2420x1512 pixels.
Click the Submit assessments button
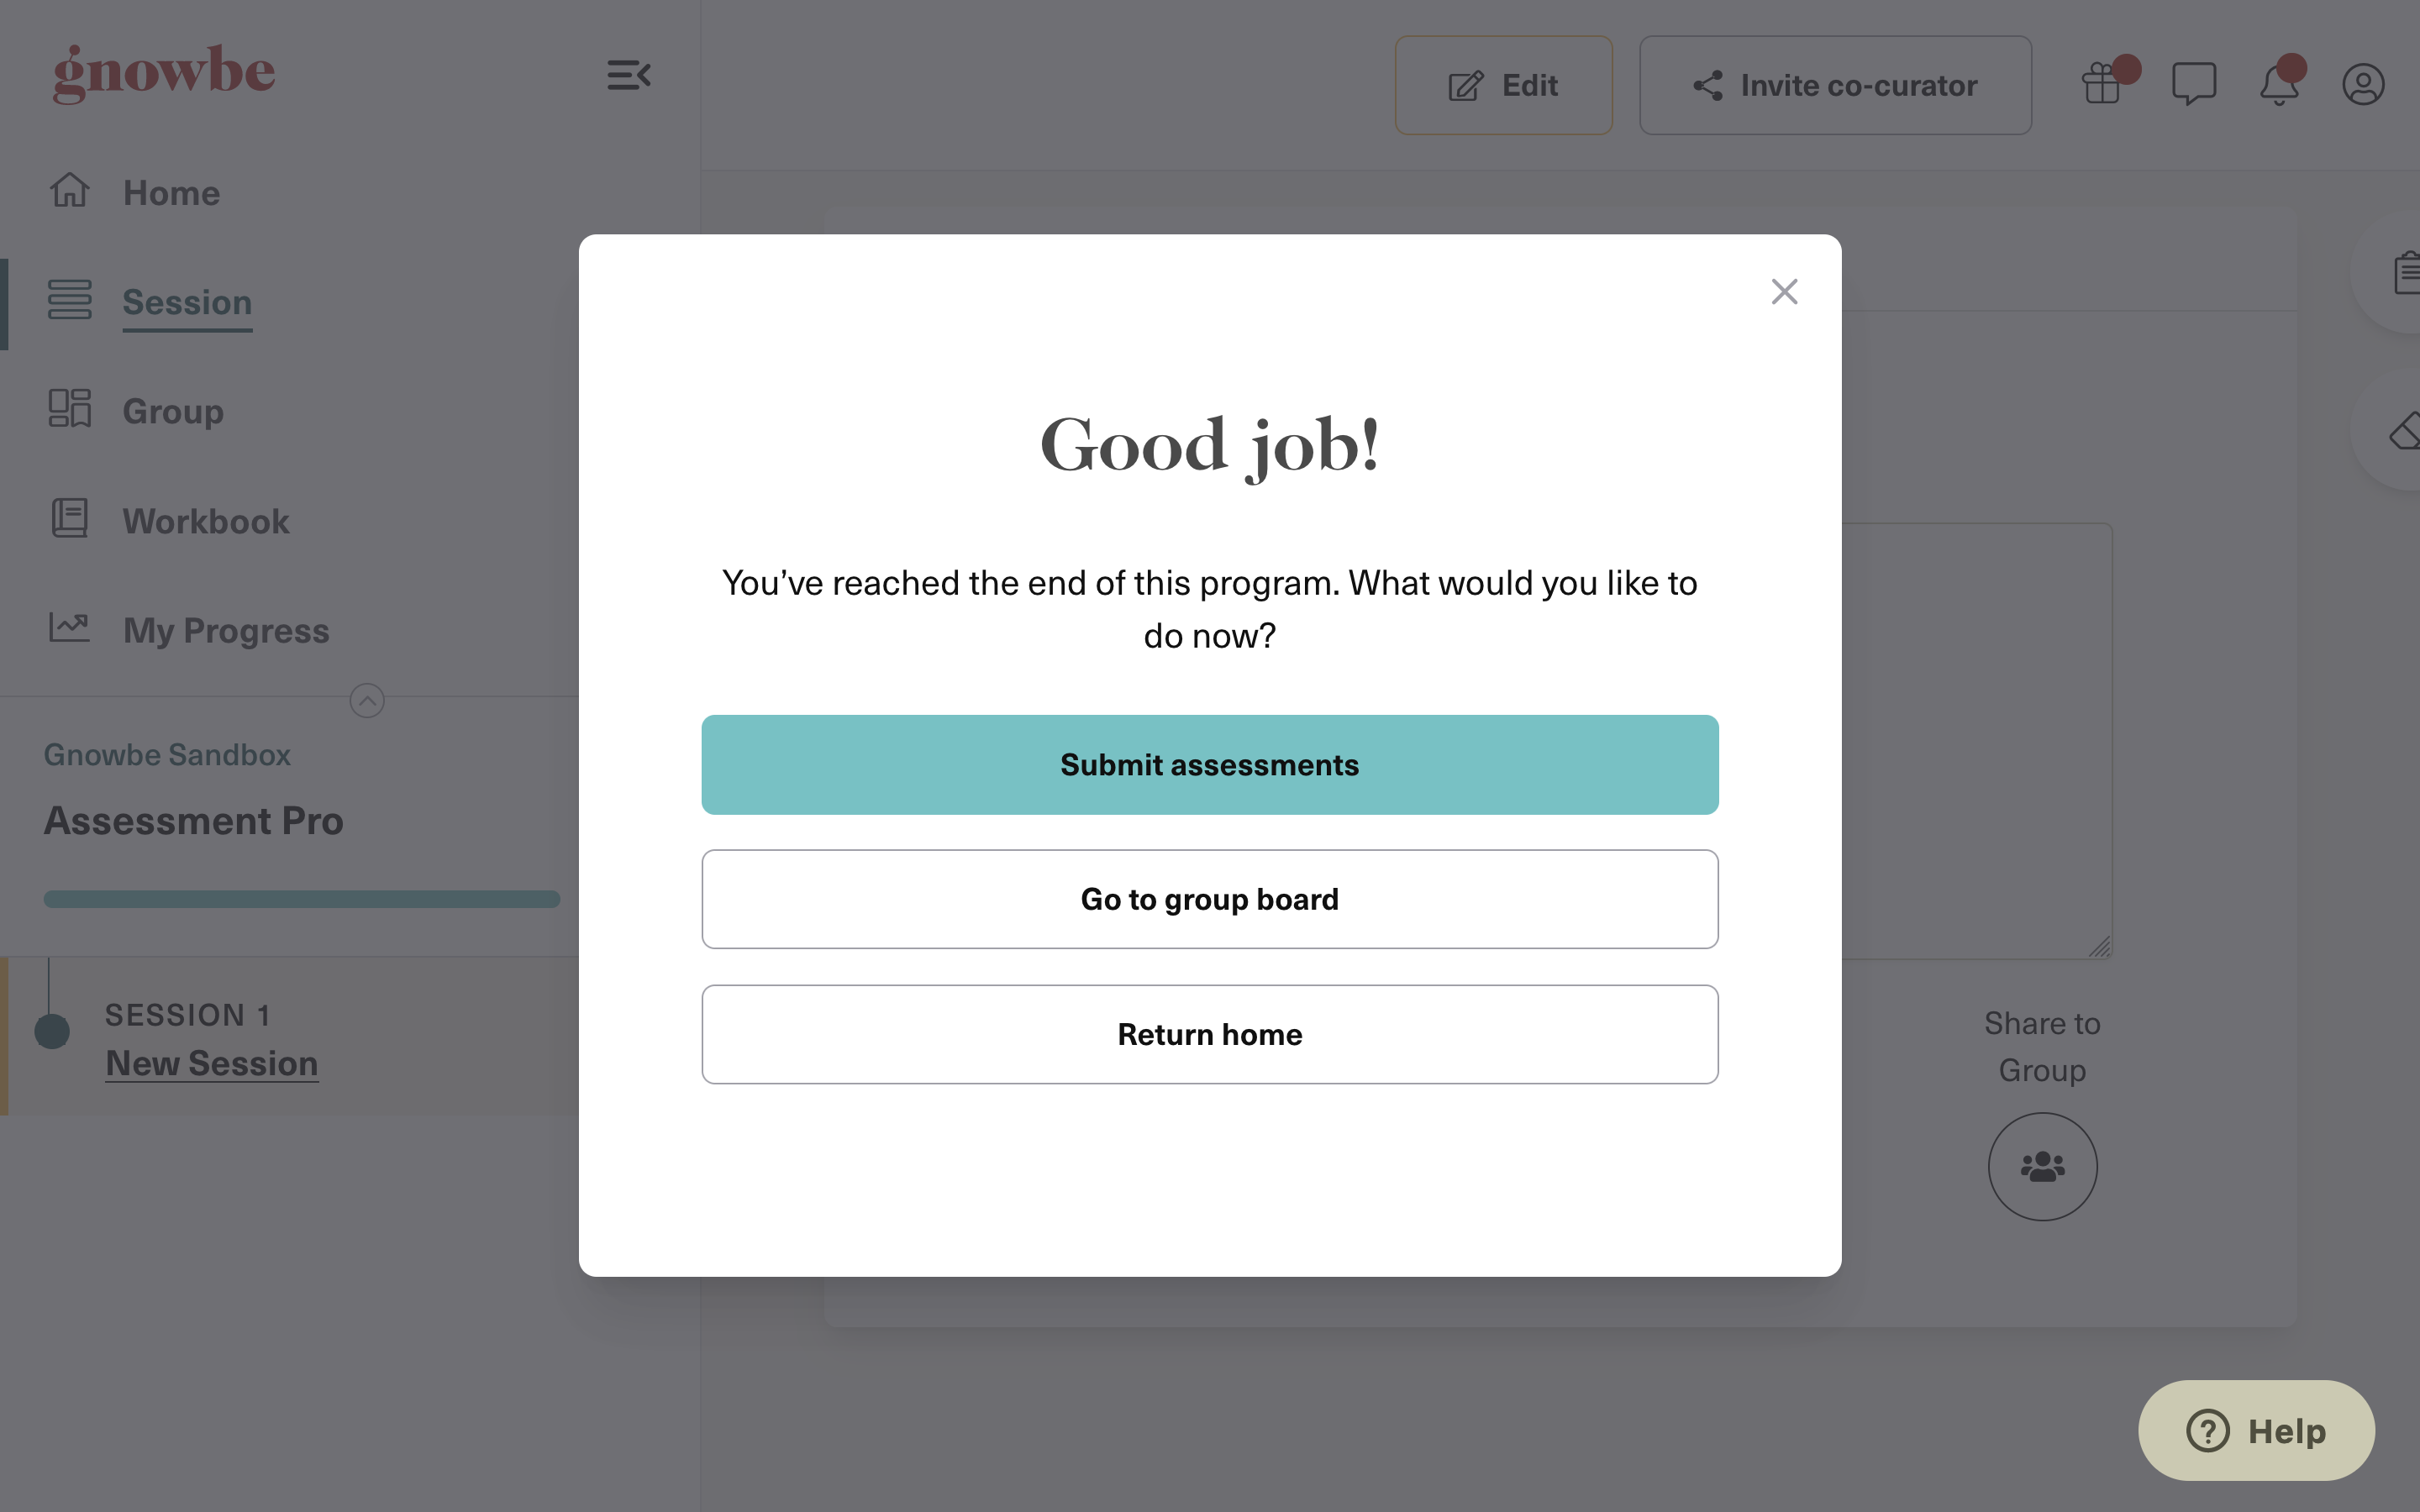[x=1209, y=764]
